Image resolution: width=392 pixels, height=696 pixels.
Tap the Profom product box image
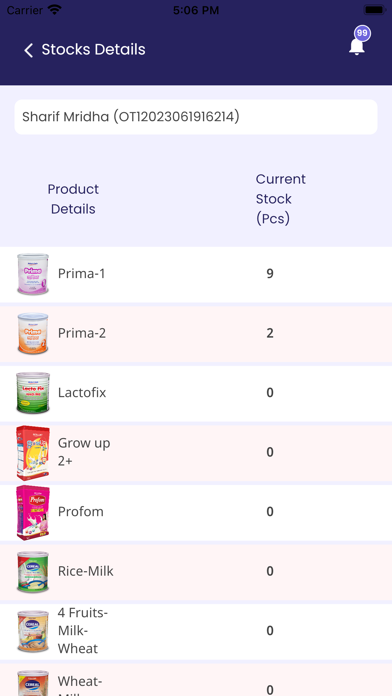click(33, 512)
